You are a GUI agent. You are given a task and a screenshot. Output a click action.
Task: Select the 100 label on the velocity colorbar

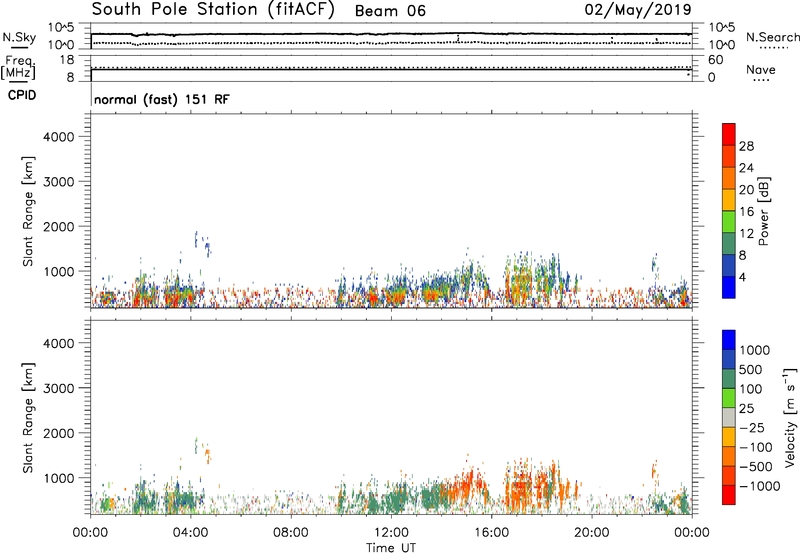click(x=751, y=389)
